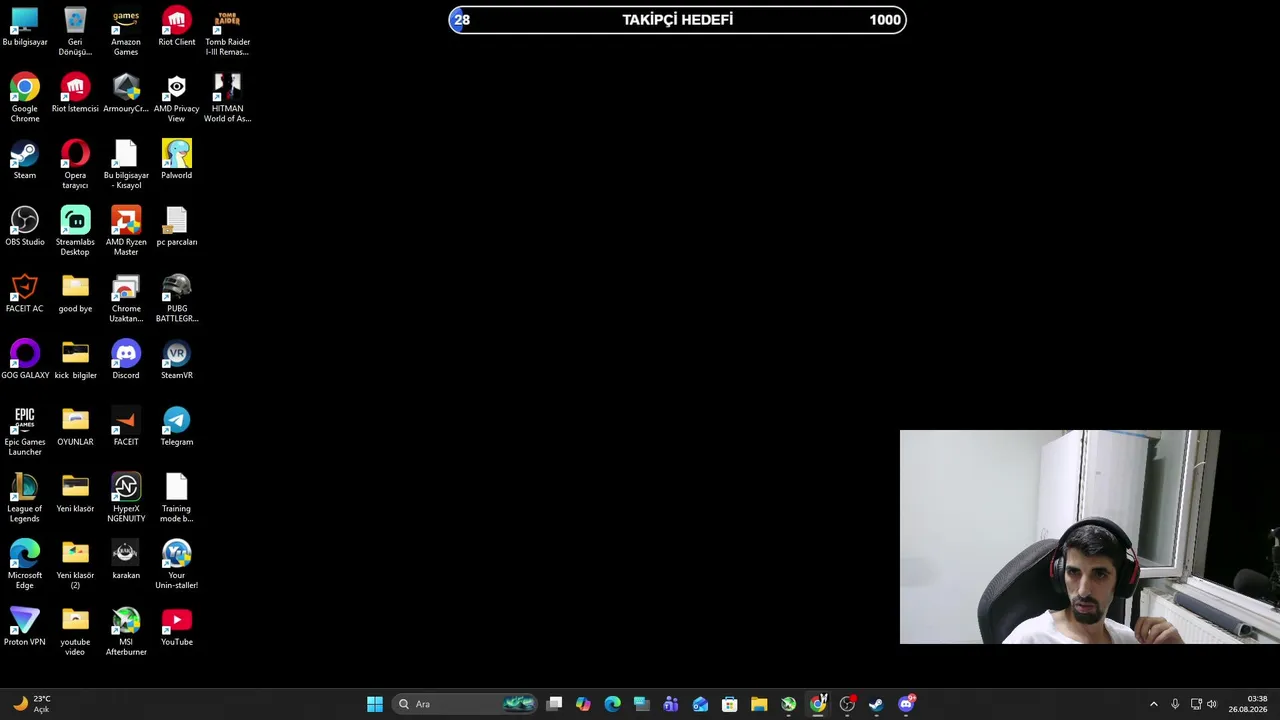
Task: Select the Yeni klasör (2) folder
Action: coord(75,565)
